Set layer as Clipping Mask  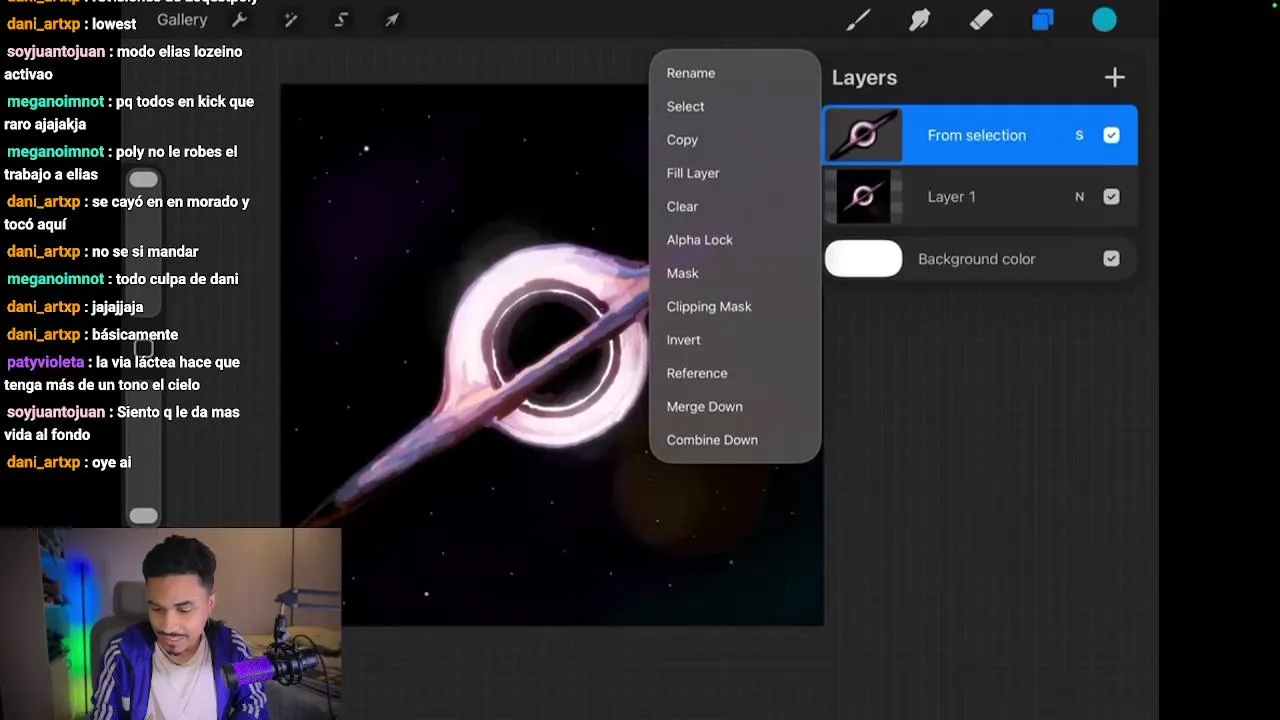(x=709, y=306)
